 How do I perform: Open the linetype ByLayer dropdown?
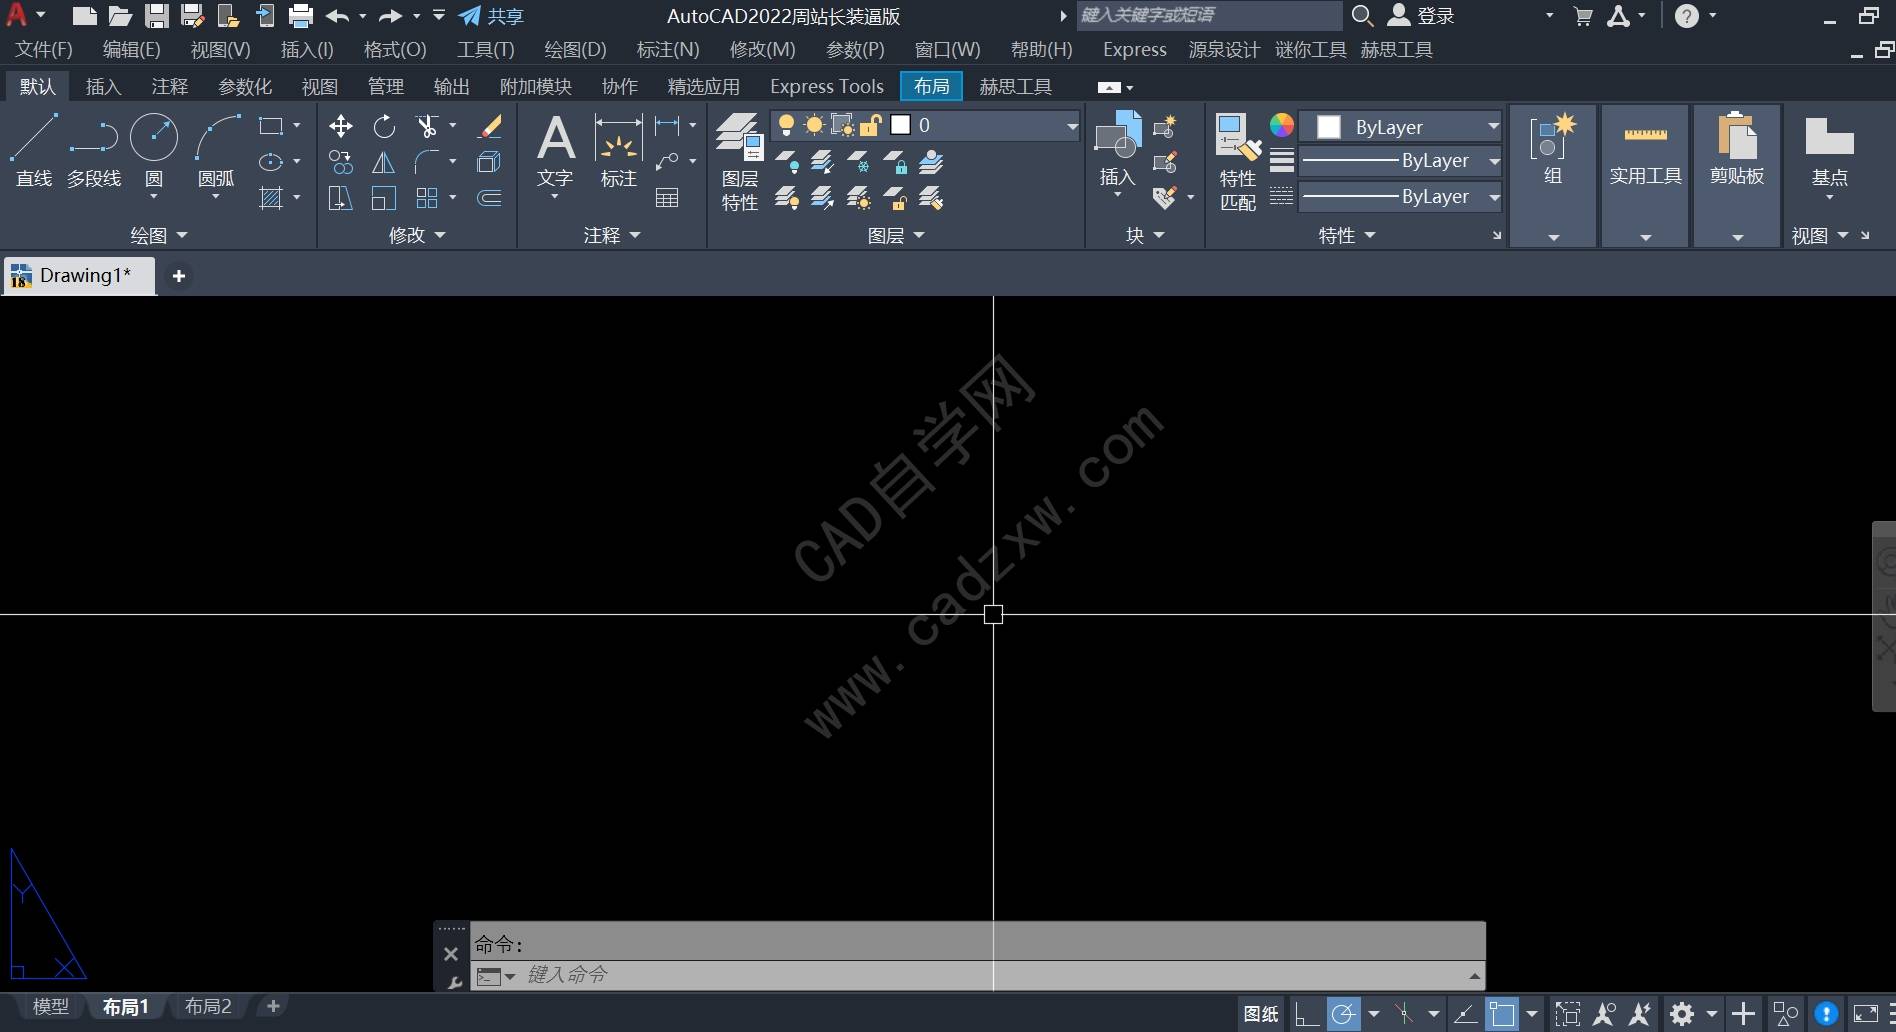[1401, 197]
